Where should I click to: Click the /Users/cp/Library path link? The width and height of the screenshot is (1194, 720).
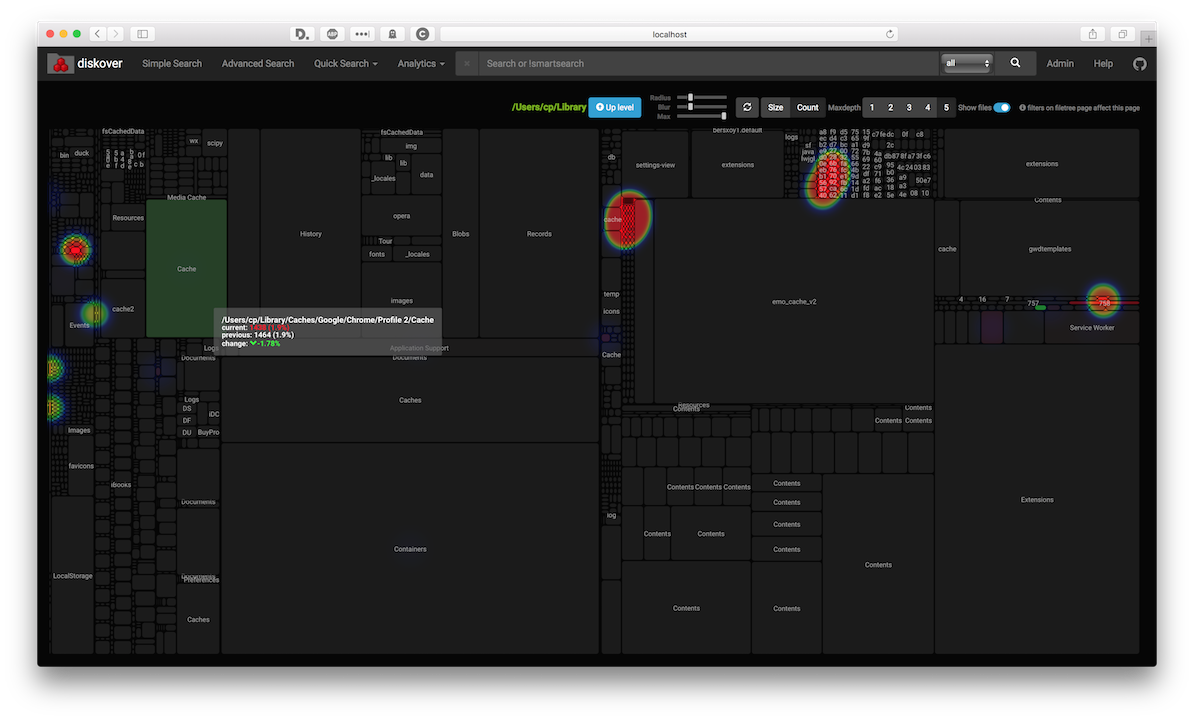click(x=548, y=107)
